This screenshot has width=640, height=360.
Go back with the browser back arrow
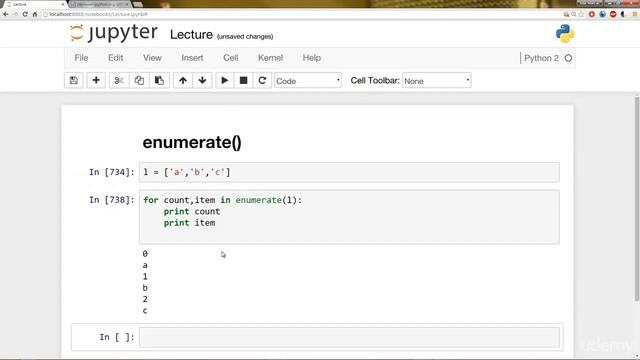(x=6, y=14)
